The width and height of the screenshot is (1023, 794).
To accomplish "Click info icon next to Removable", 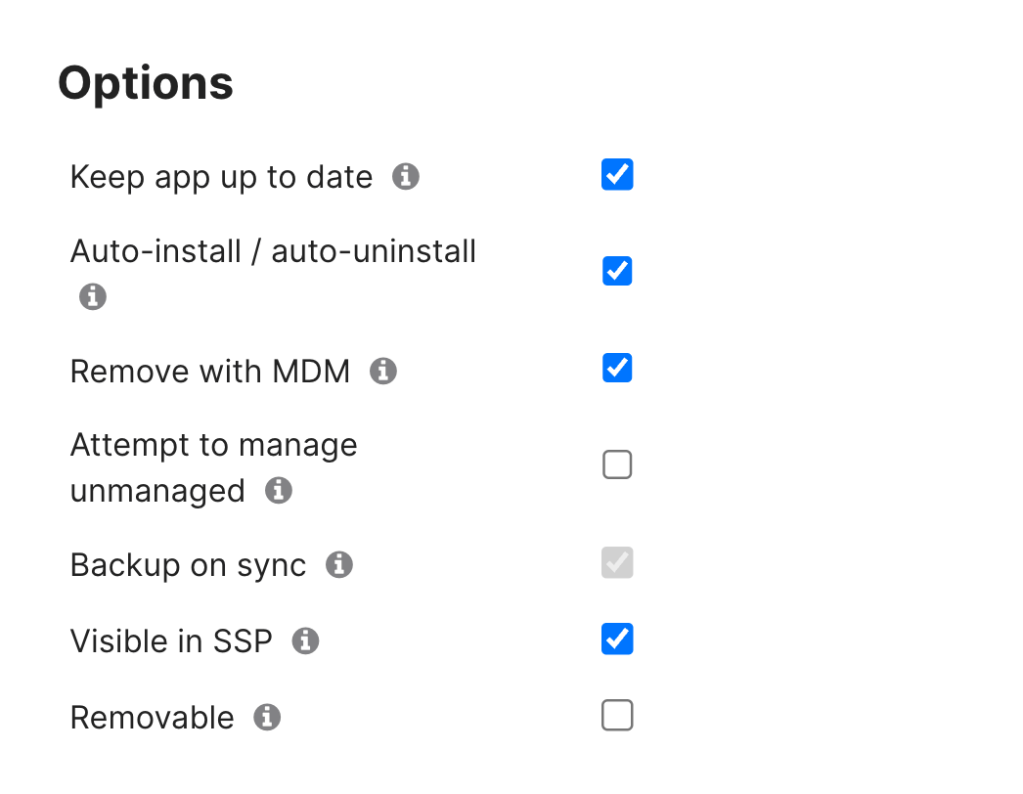I will pos(267,717).
